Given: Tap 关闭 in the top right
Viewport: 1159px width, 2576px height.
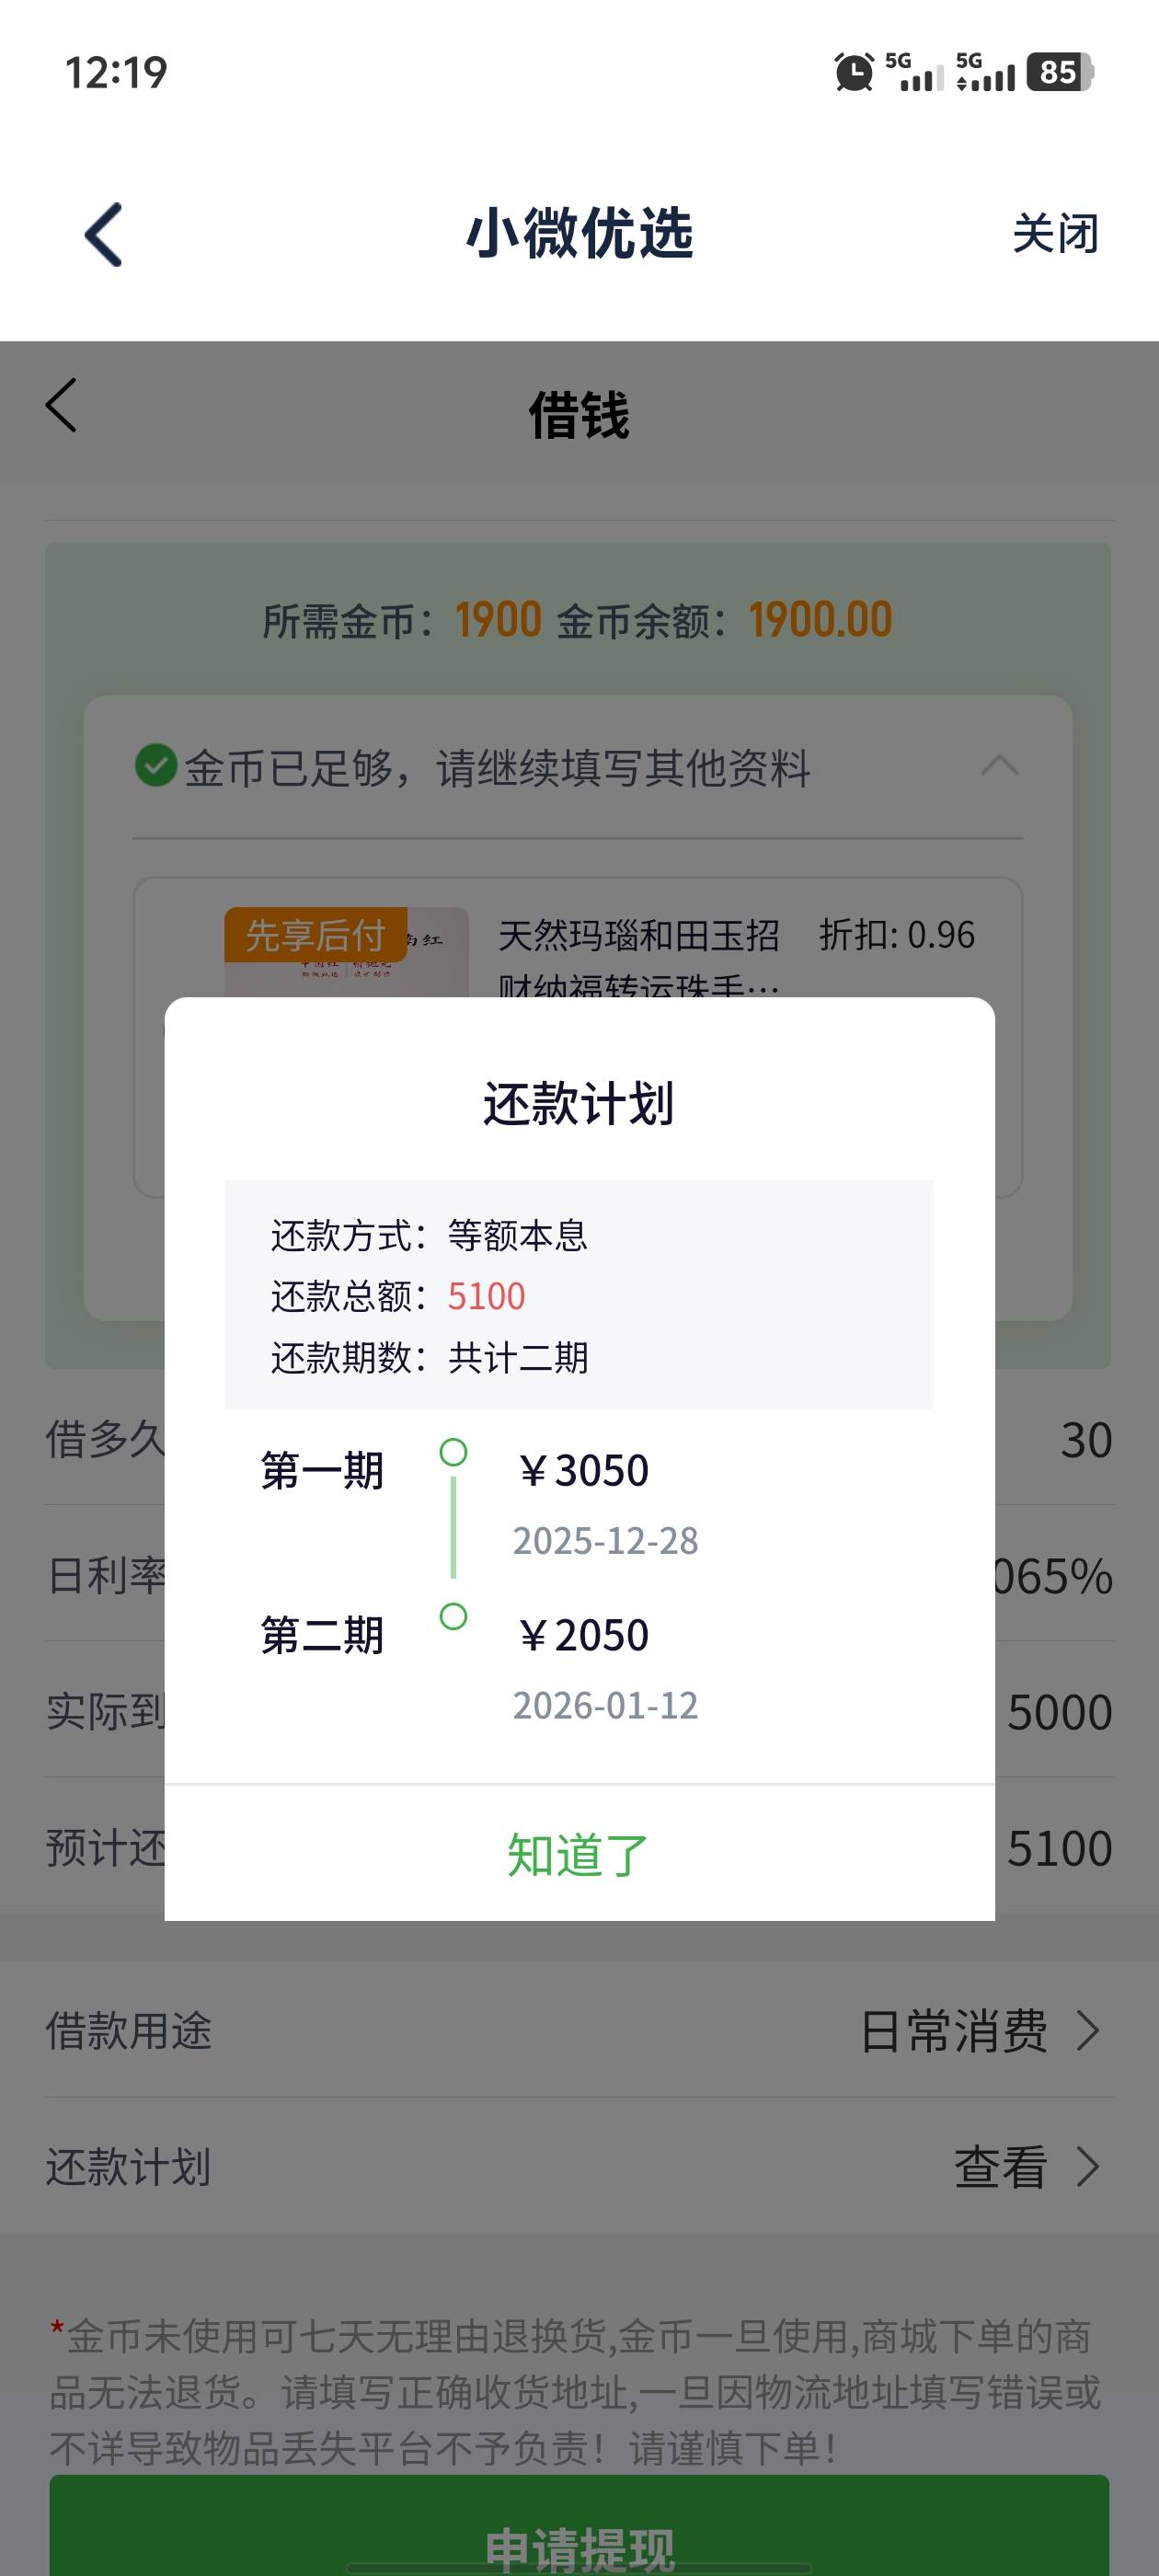Looking at the screenshot, I should coord(1055,234).
